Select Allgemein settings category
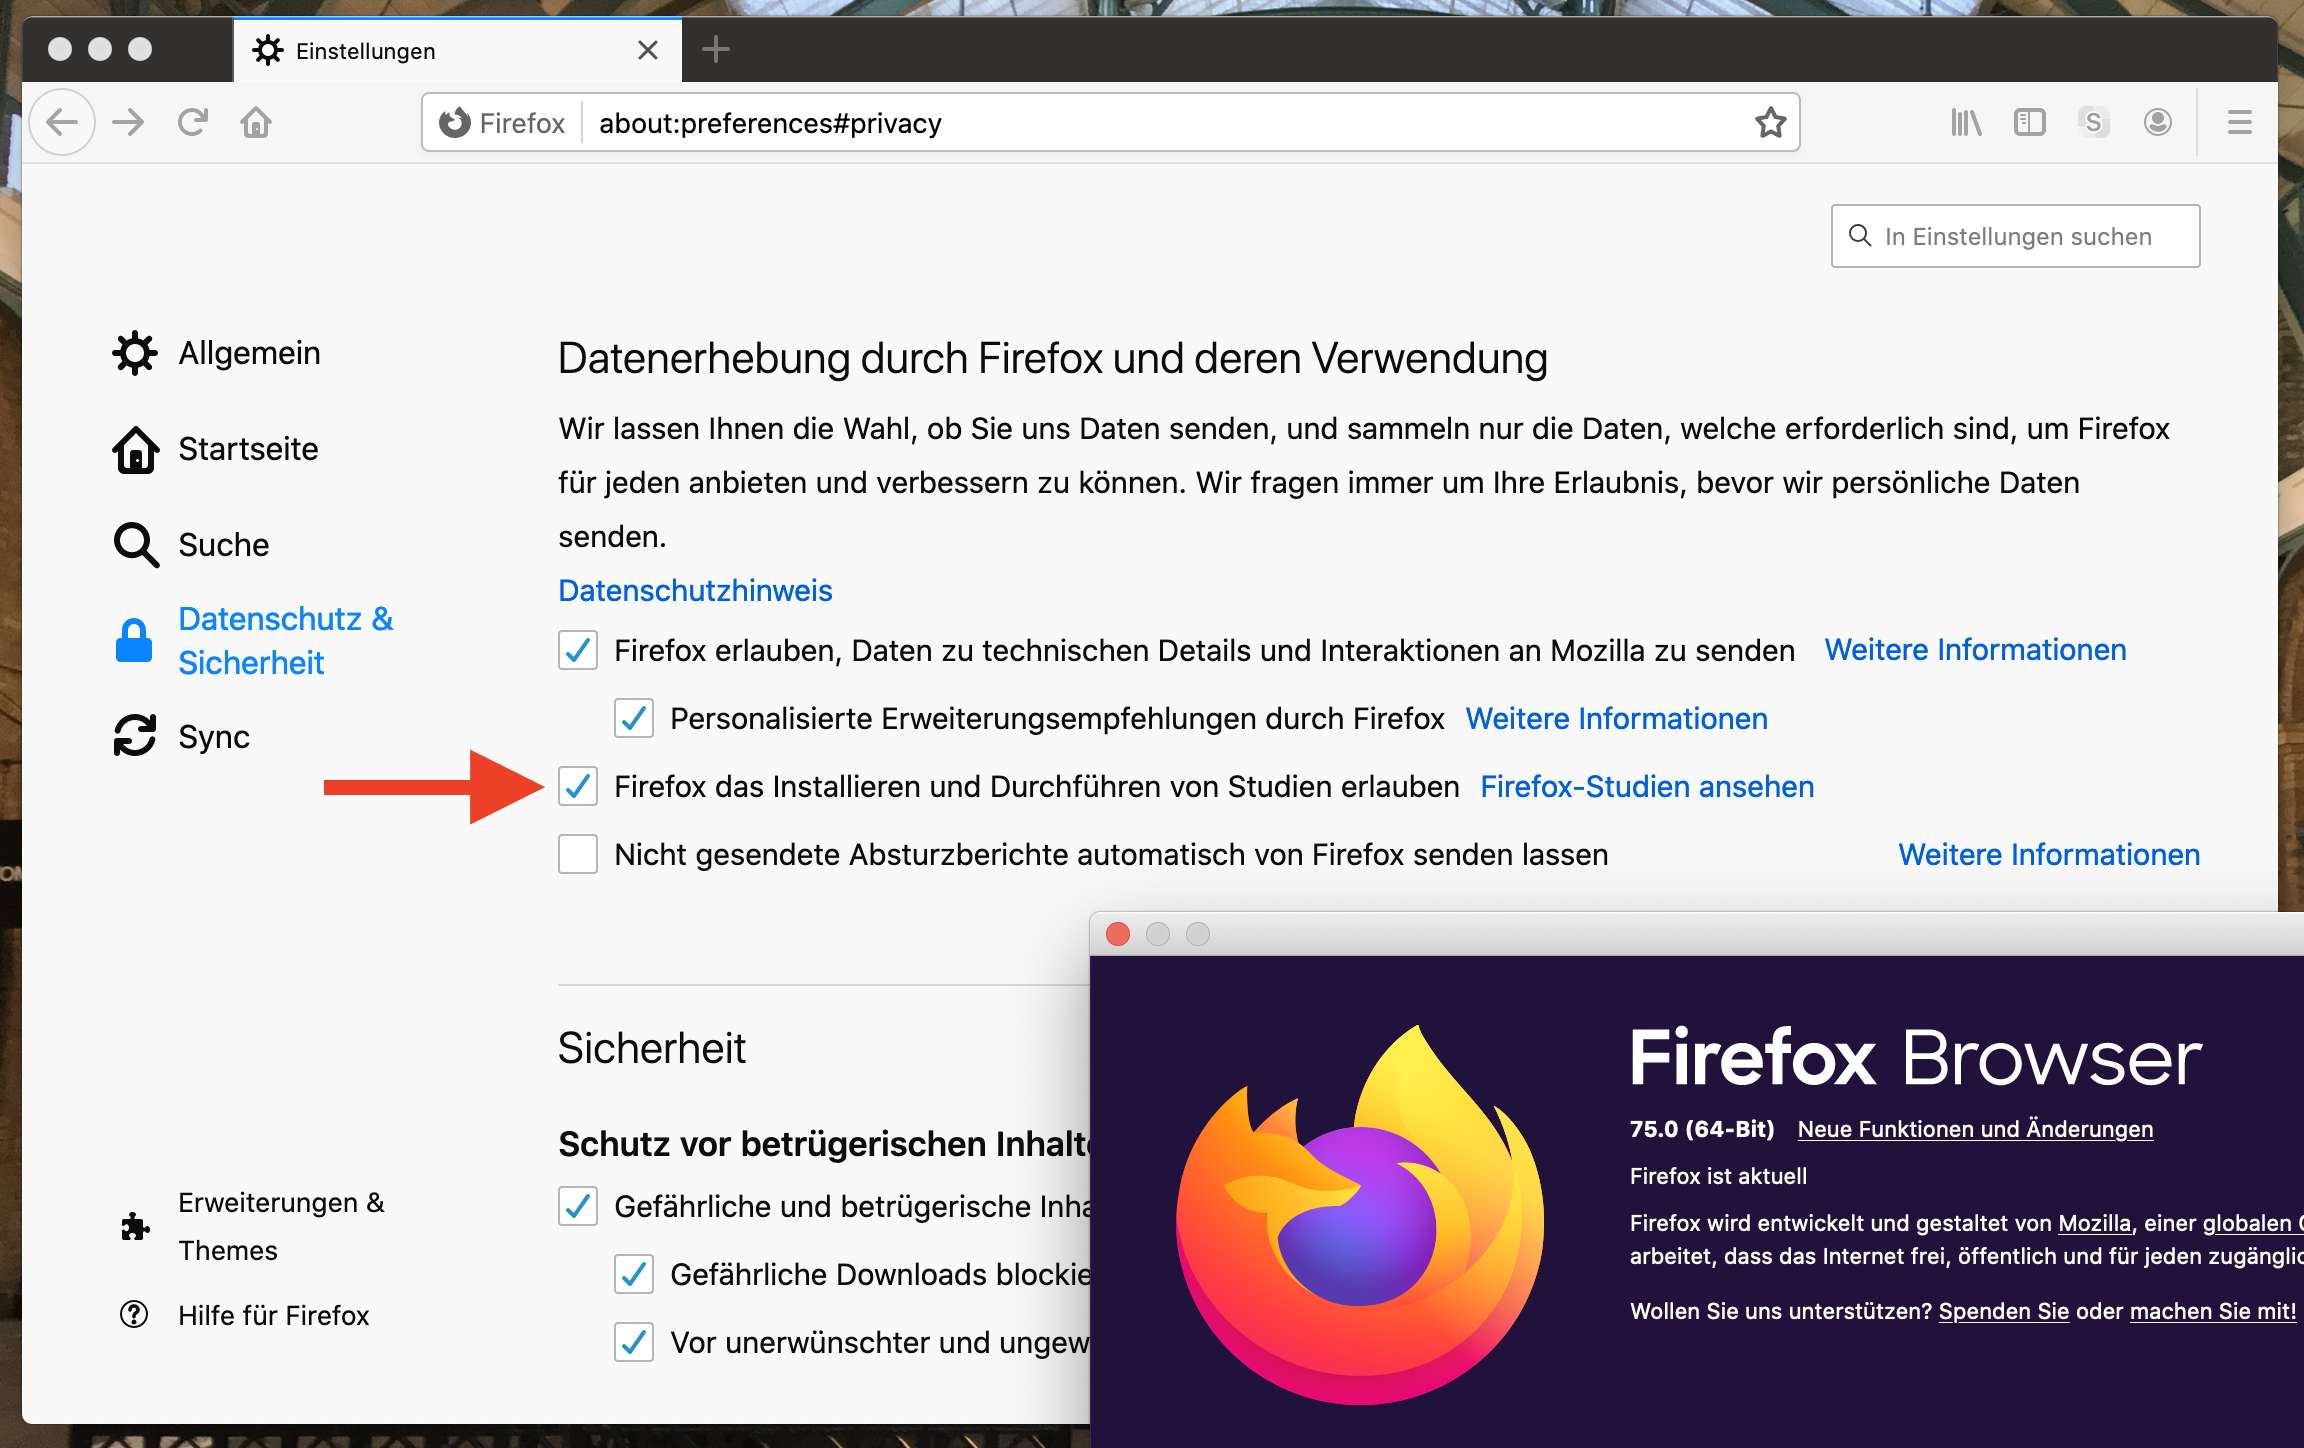The width and height of the screenshot is (2304, 1448). (x=250, y=353)
